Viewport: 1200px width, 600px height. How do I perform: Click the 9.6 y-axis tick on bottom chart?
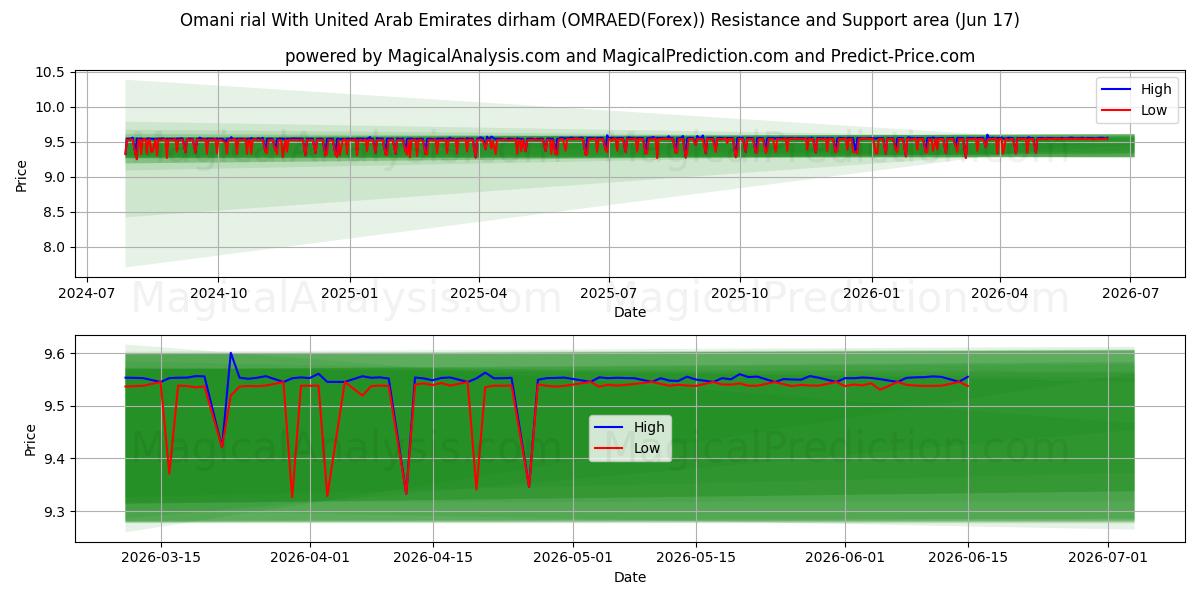[55, 354]
